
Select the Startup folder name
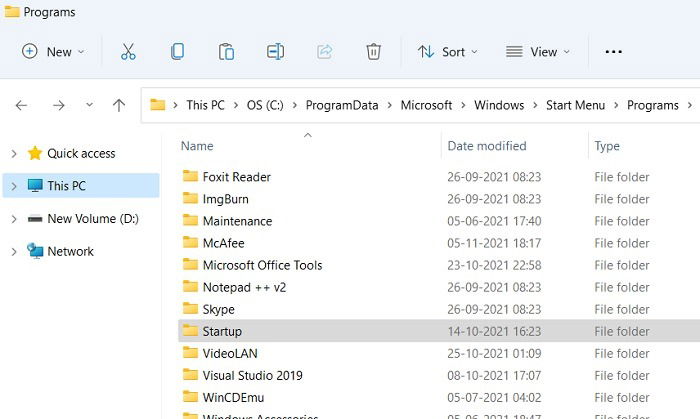click(x=222, y=332)
